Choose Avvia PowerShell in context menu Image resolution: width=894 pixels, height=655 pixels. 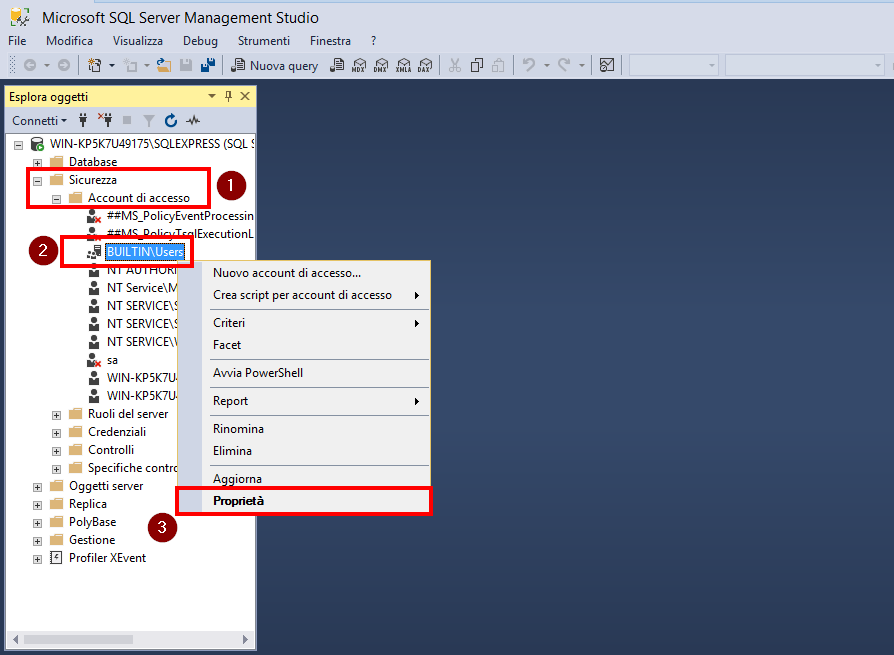pyautogui.click(x=304, y=373)
